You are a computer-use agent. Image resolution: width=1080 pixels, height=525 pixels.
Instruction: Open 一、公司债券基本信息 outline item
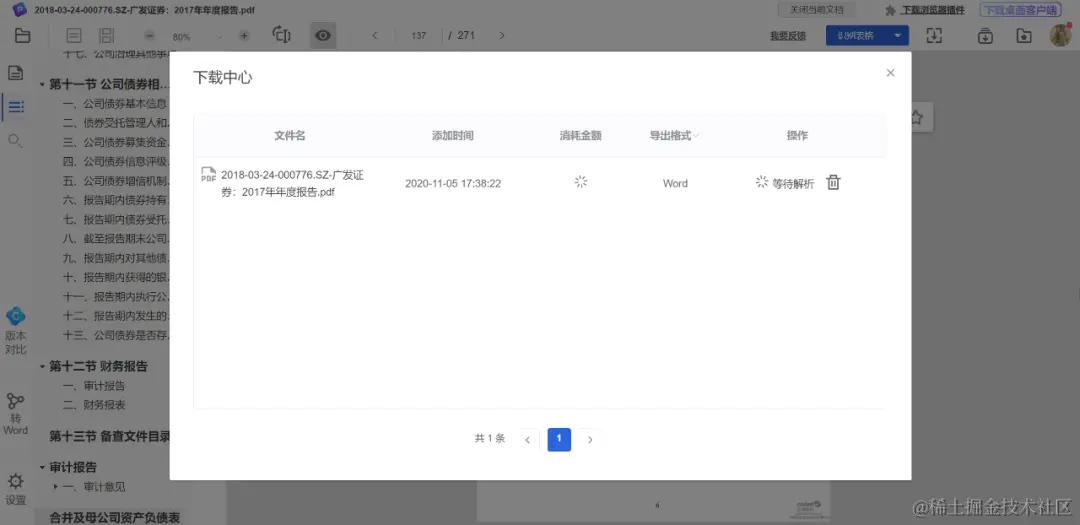pyautogui.click(x=115, y=104)
